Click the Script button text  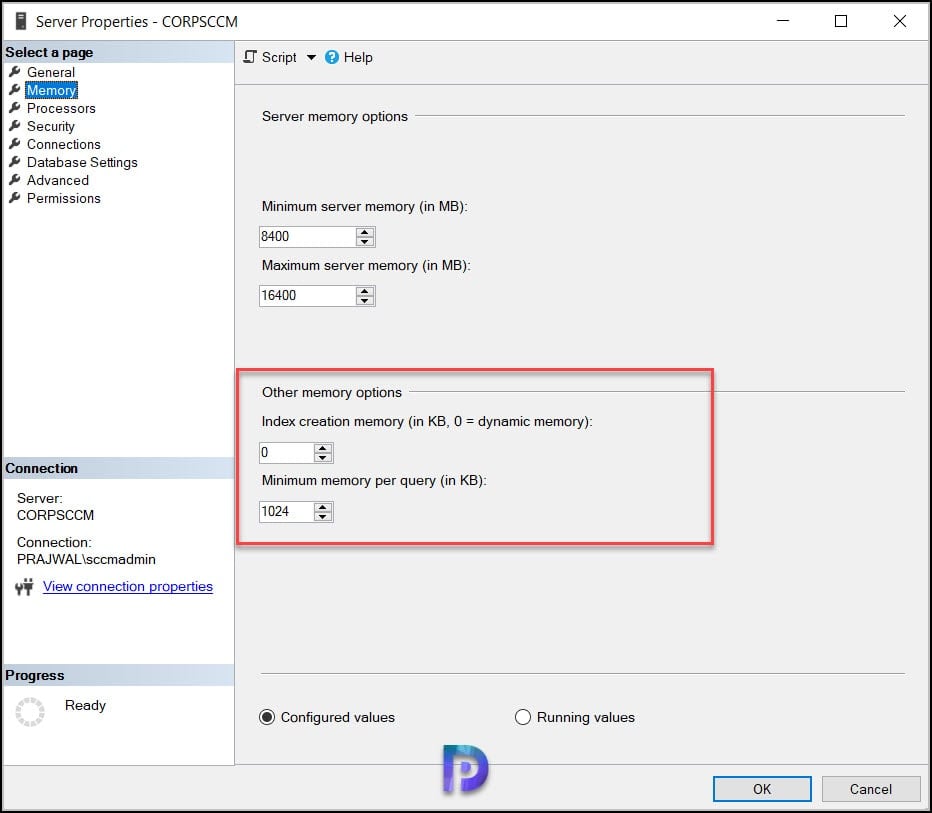click(279, 58)
